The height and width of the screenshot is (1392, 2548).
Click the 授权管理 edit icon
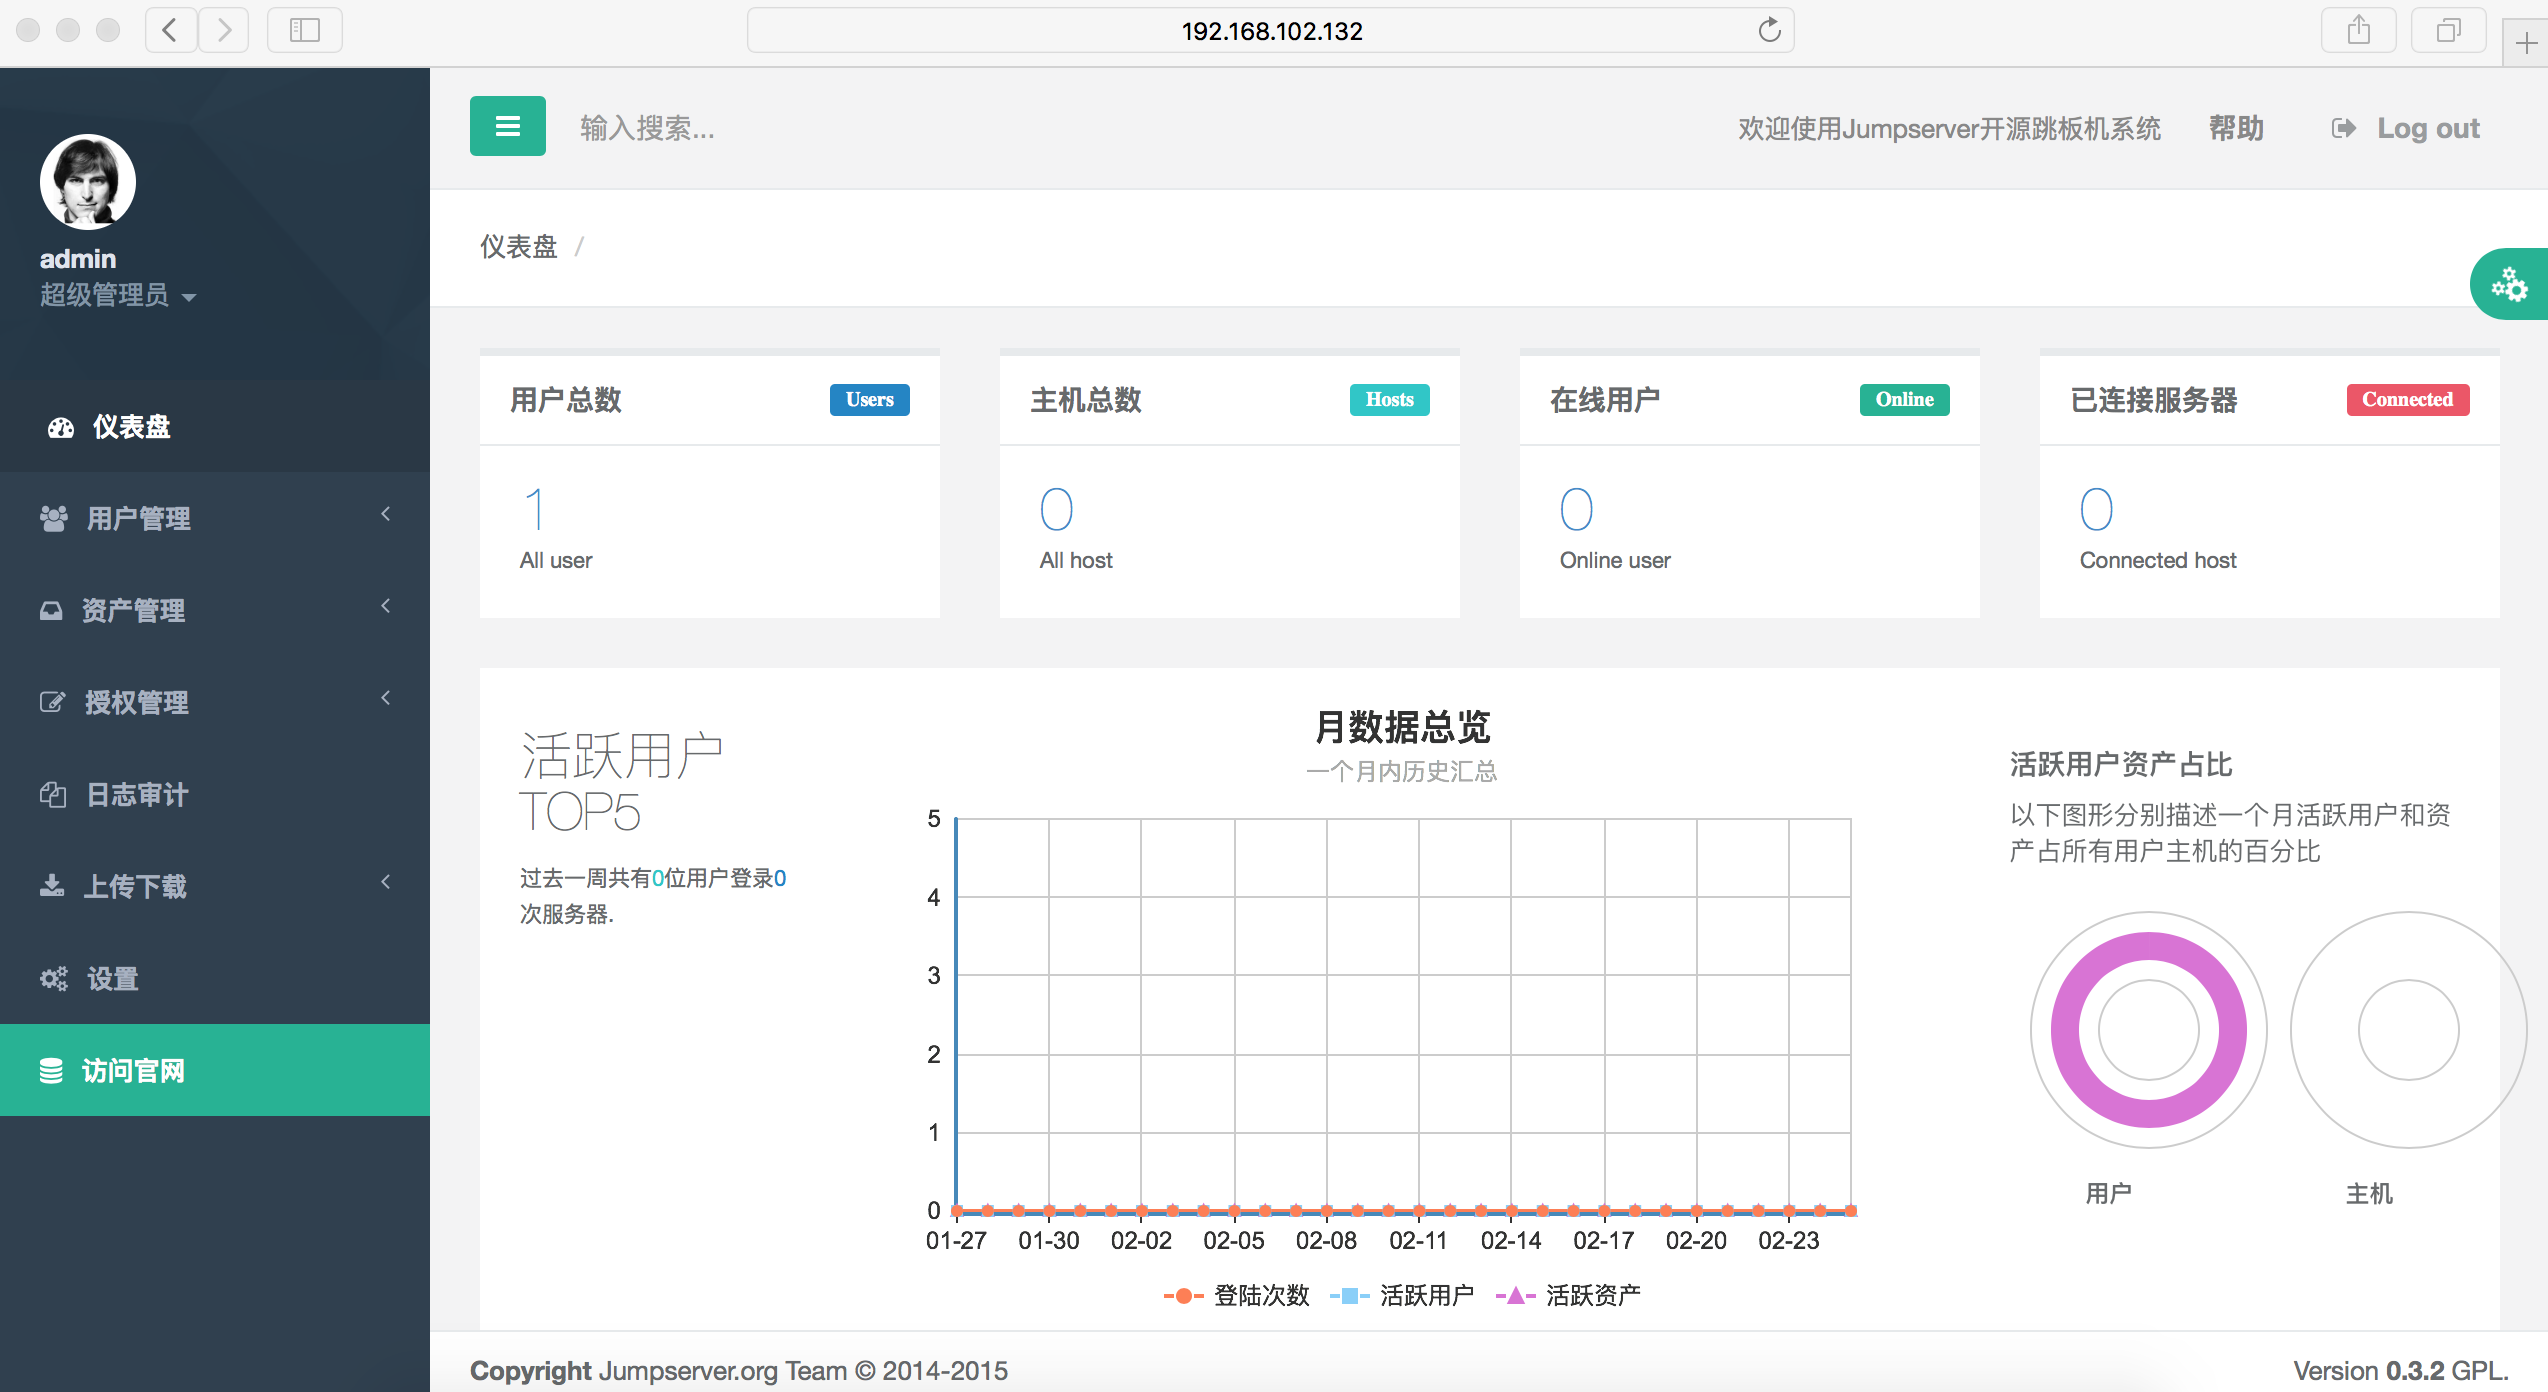[x=52, y=702]
